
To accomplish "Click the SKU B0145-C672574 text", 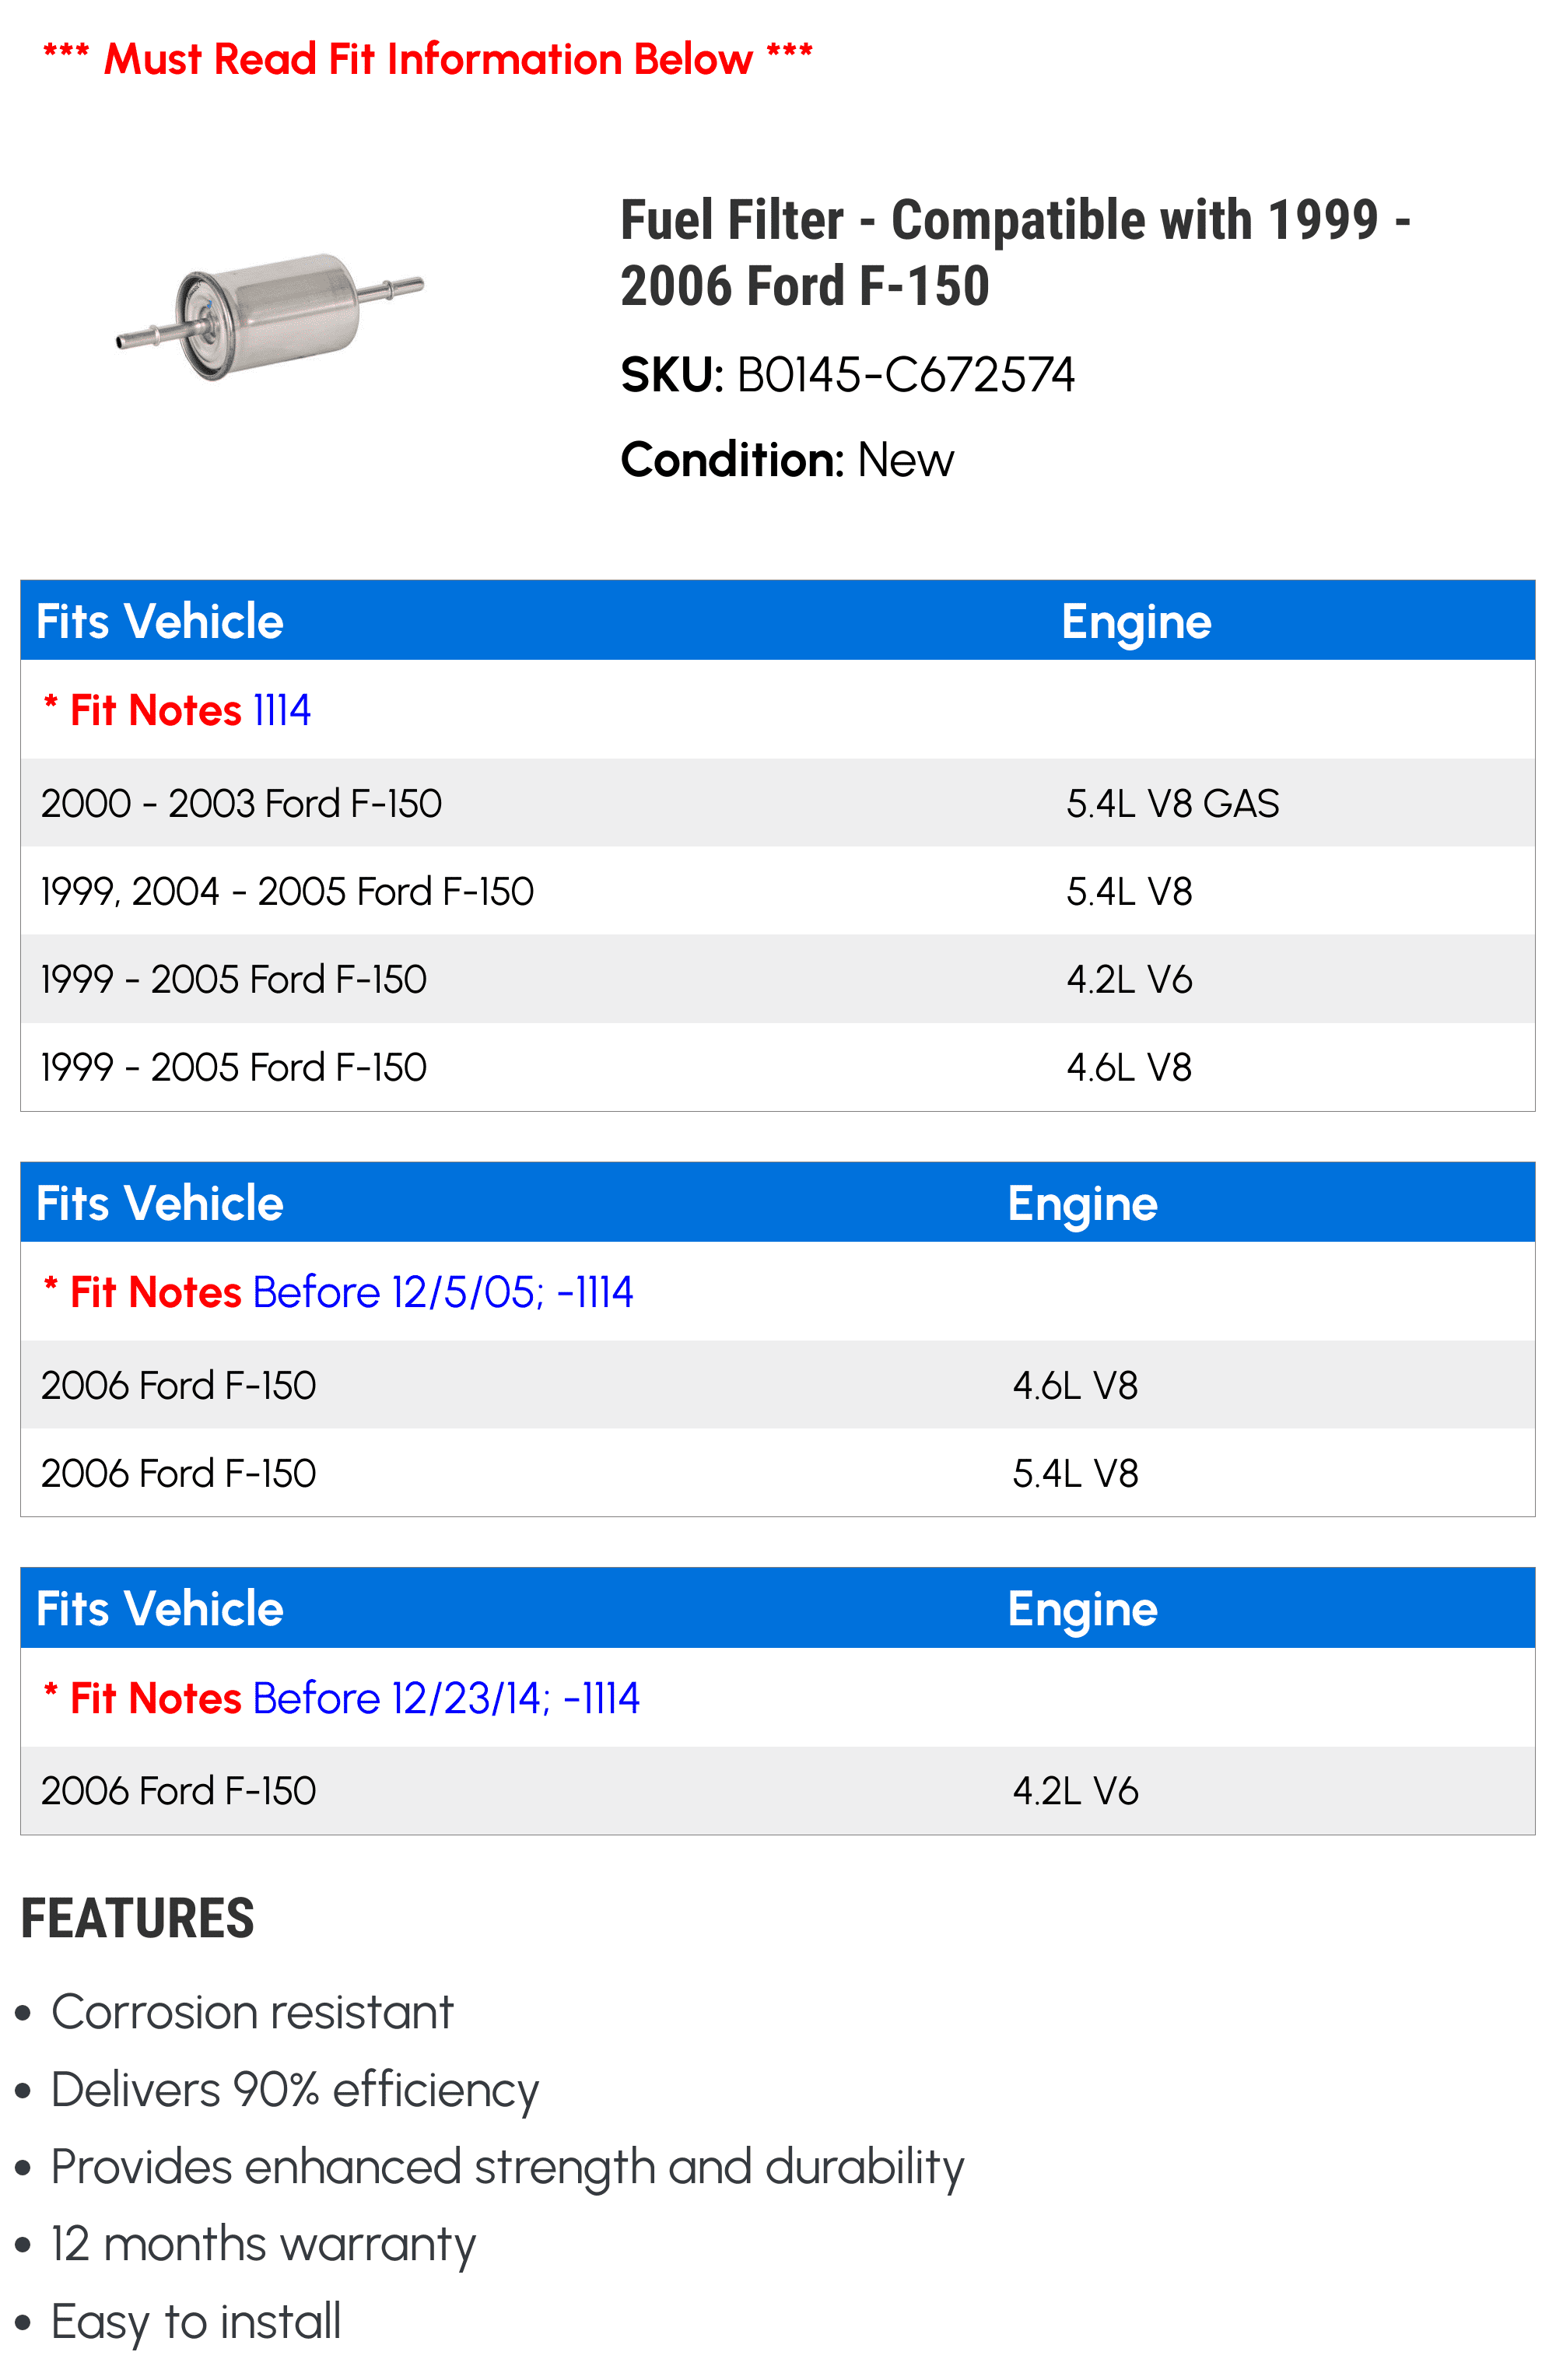I will tap(847, 376).
